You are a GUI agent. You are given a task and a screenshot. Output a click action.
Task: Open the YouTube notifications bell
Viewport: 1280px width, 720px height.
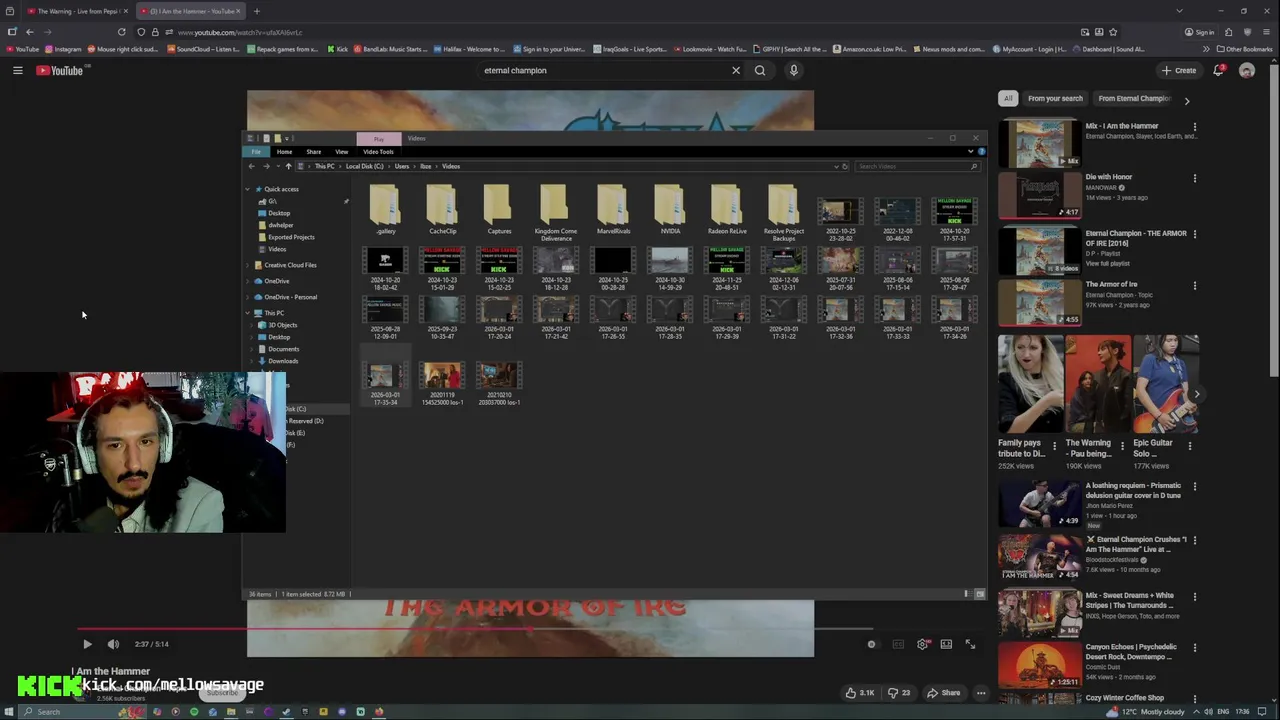(x=1218, y=70)
